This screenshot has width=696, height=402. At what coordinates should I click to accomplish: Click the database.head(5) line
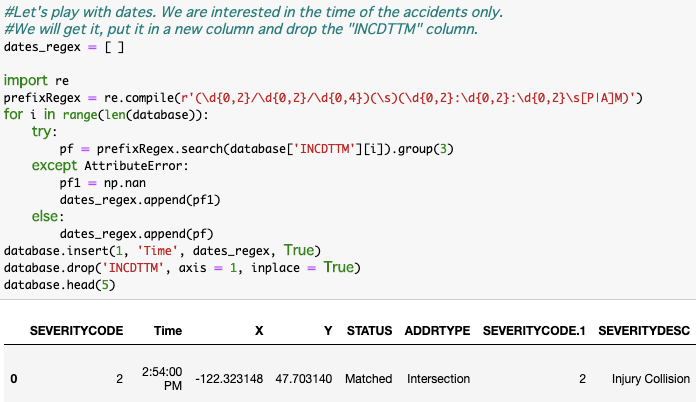[x=59, y=284]
